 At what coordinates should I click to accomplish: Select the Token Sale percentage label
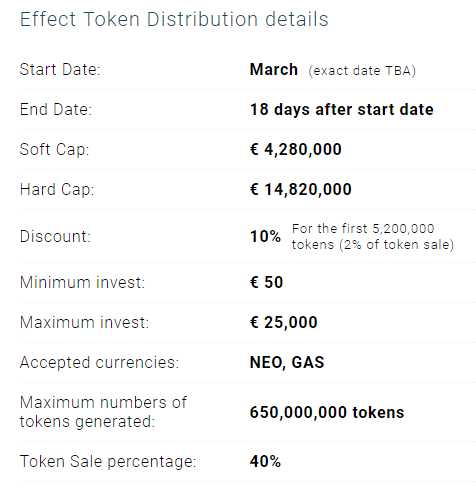click(x=108, y=462)
